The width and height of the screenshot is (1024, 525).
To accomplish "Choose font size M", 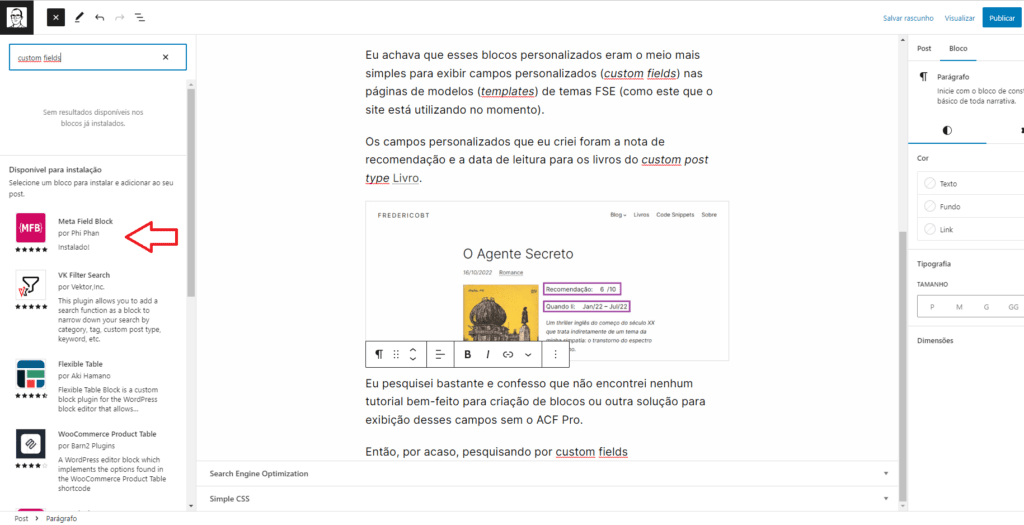I will (959, 306).
